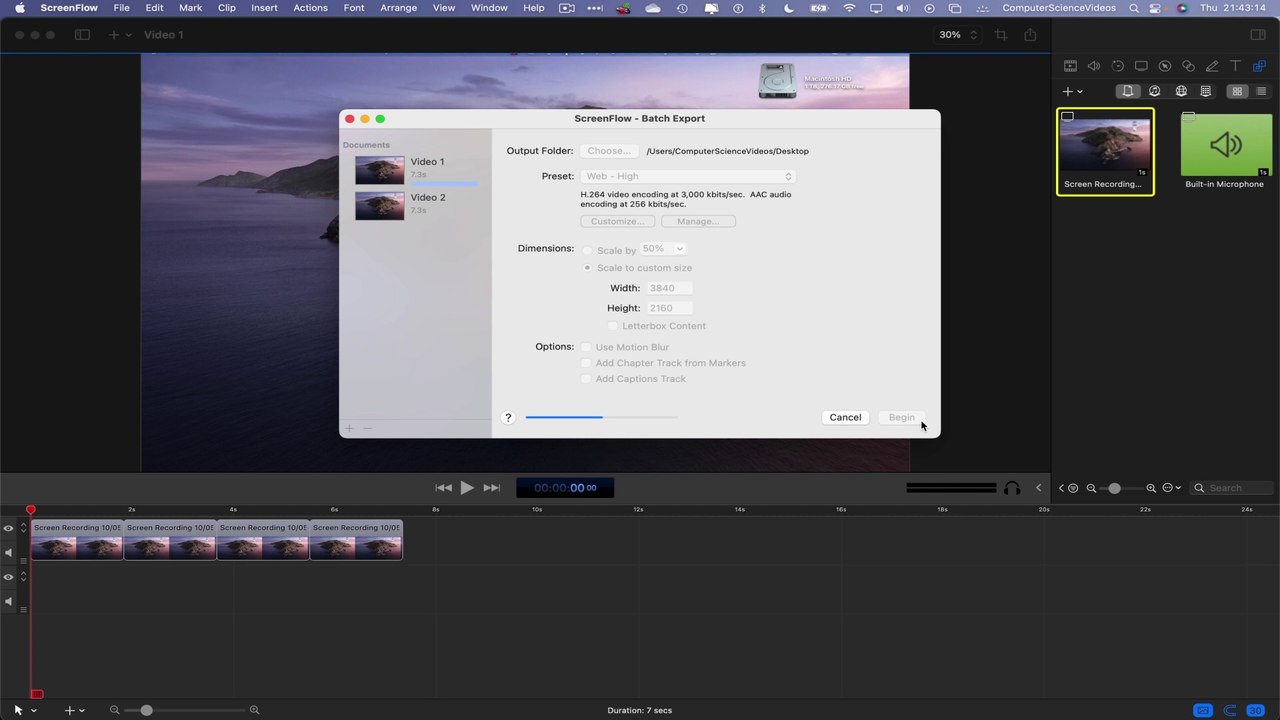Open the ScreenFlow menu
The width and height of the screenshot is (1280, 720).
click(69, 8)
